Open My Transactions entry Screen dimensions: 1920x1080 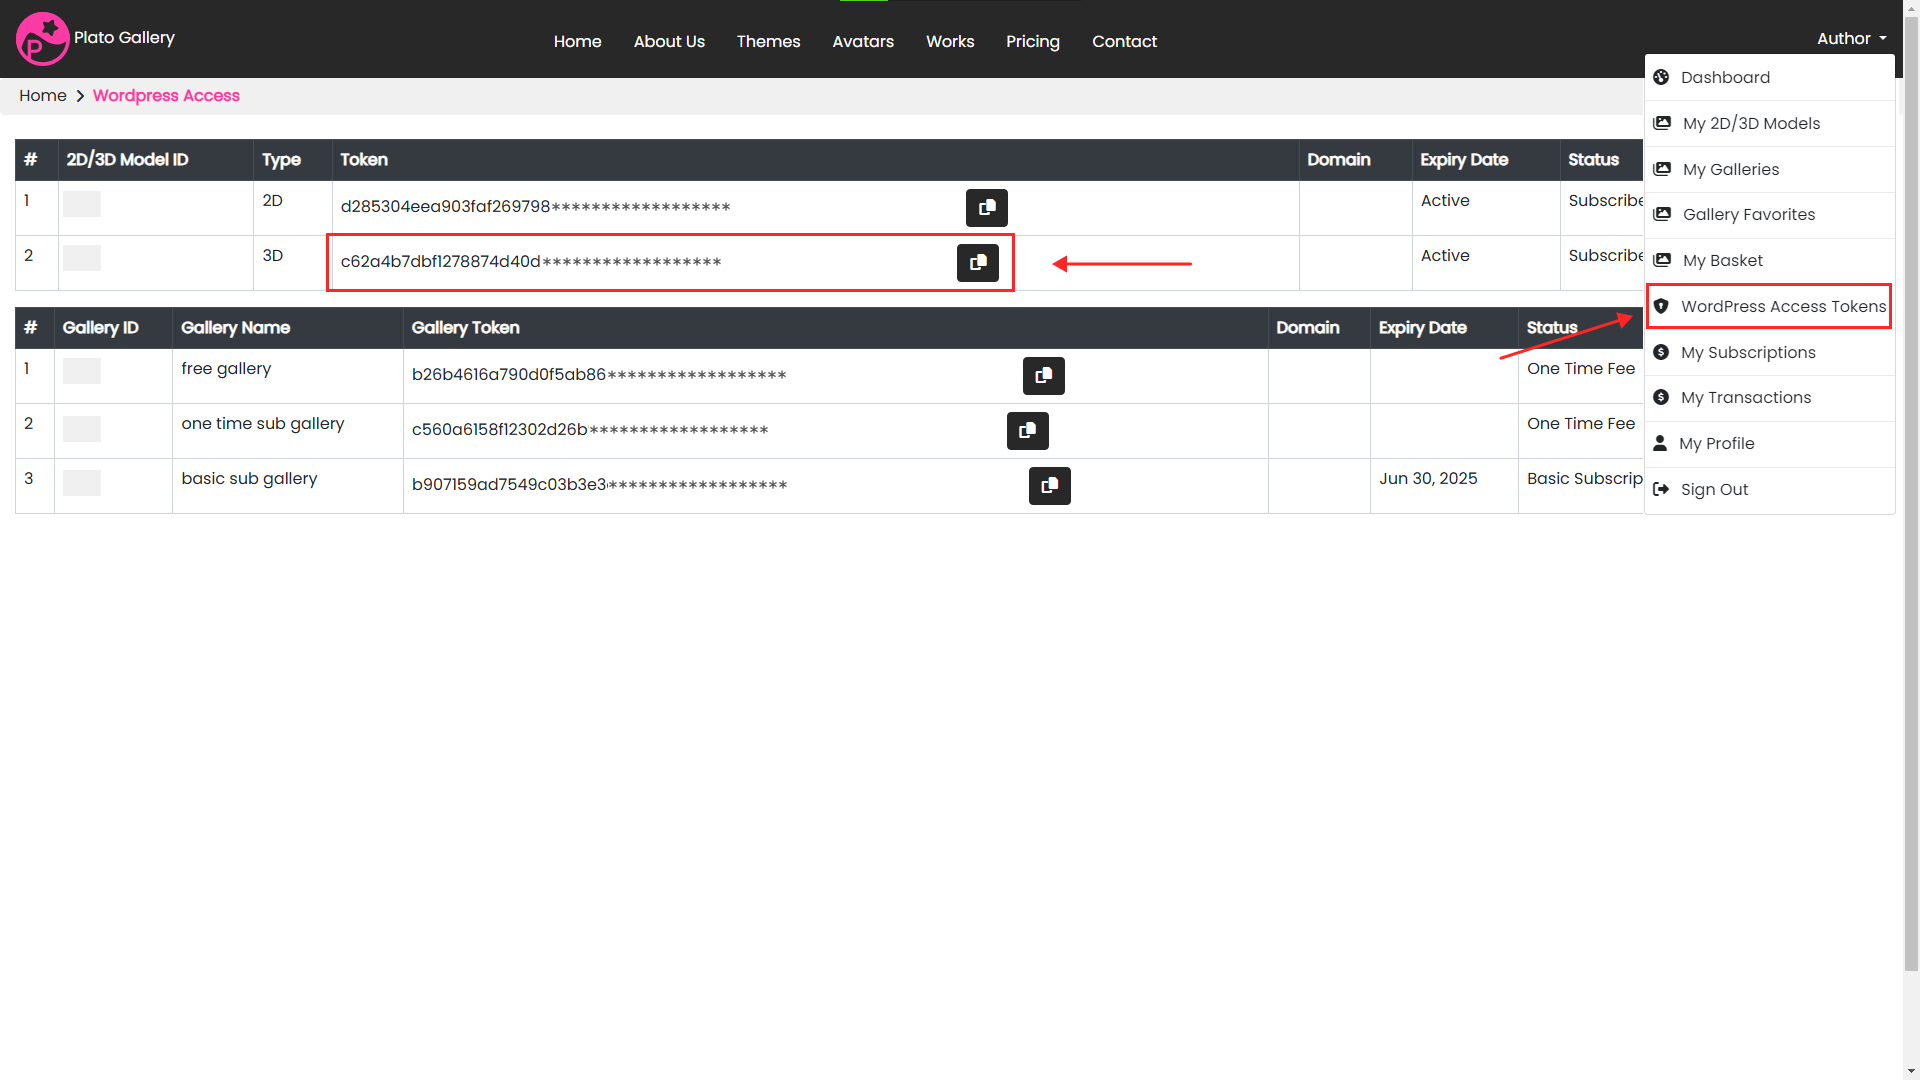tap(1745, 398)
